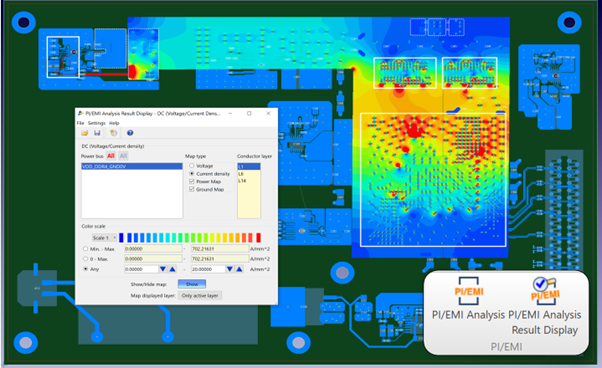The width and height of the screenshot is (602, 368).
Task: Click the Any maximum value field showing 20.00000
Action: point(208,269)
